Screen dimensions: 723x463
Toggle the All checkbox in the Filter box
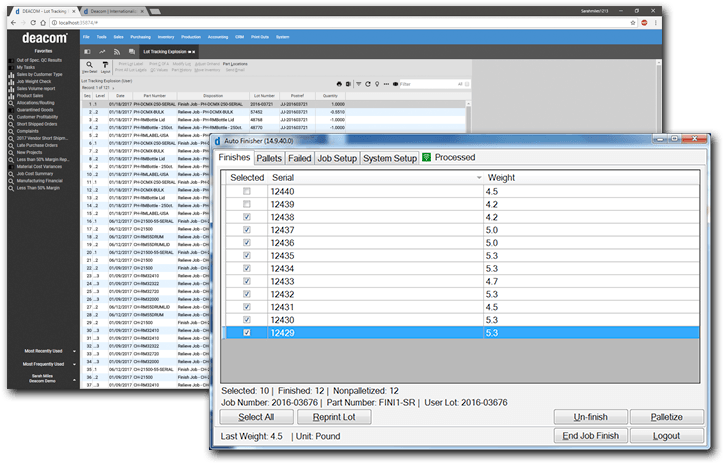coord(467,84)
